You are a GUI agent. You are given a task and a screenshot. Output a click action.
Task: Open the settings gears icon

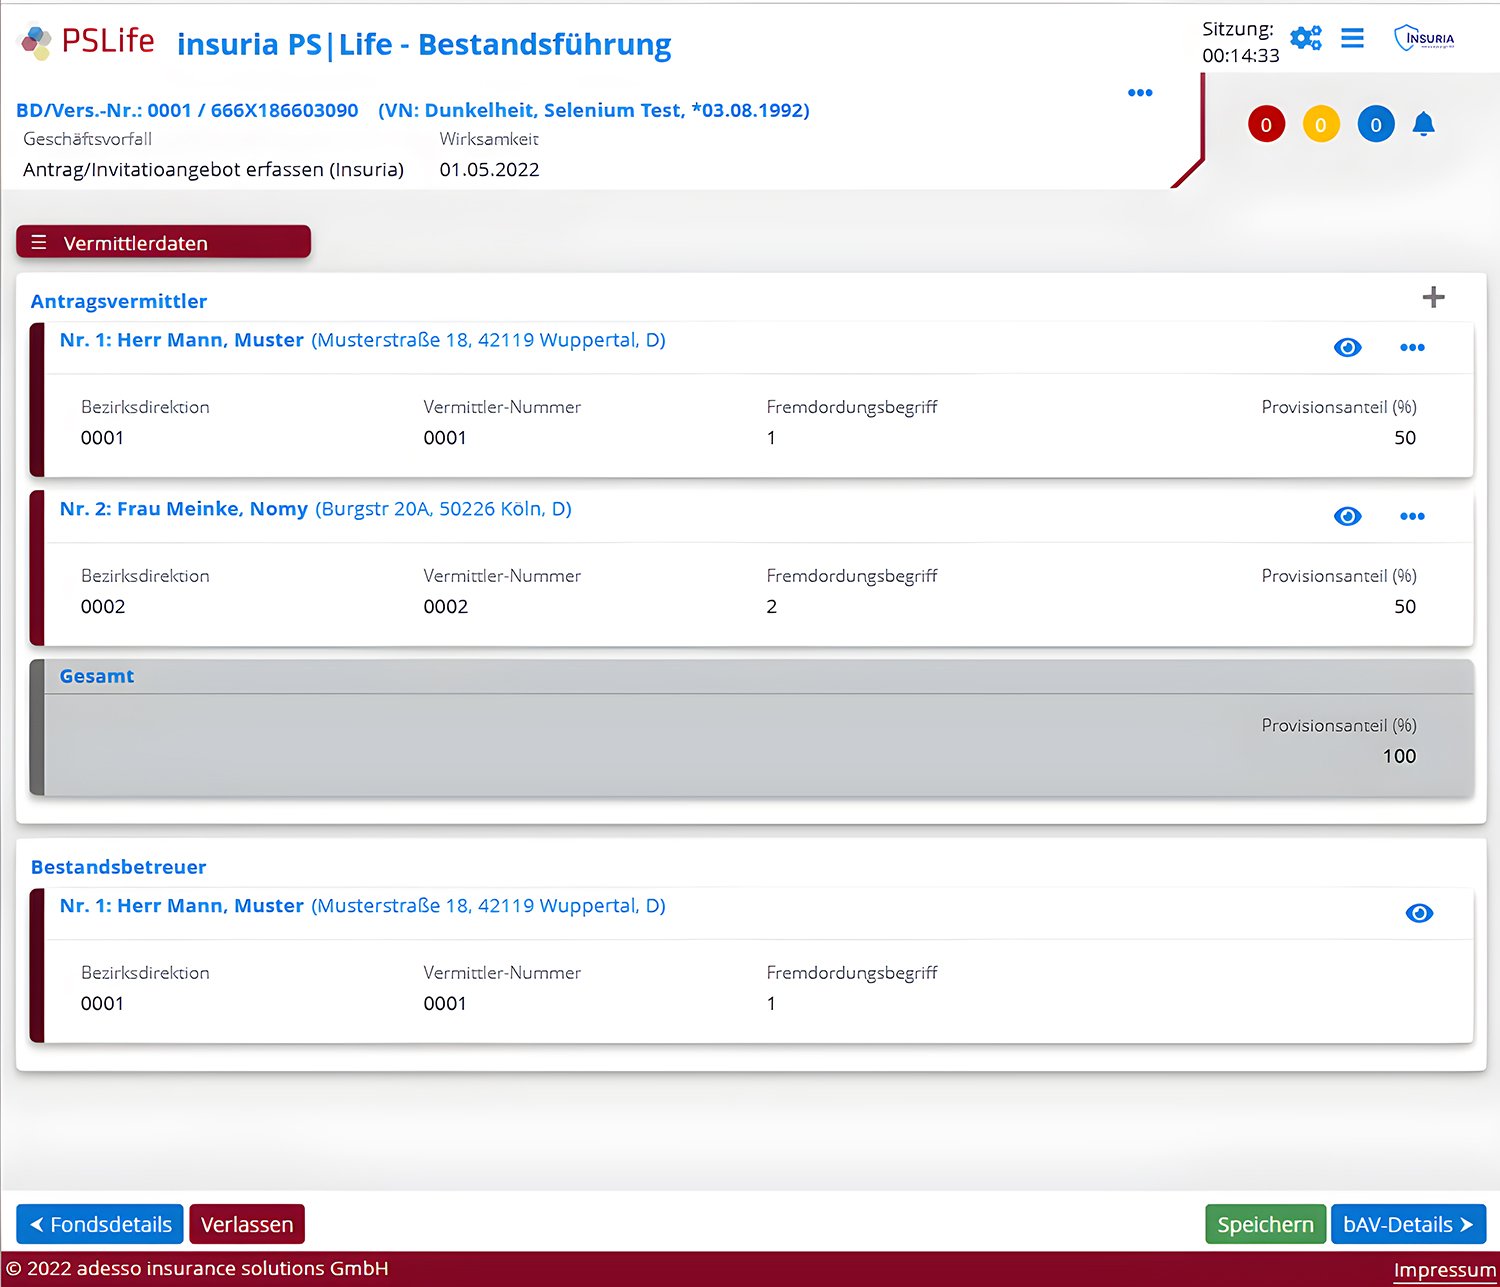click(1305, 38)
